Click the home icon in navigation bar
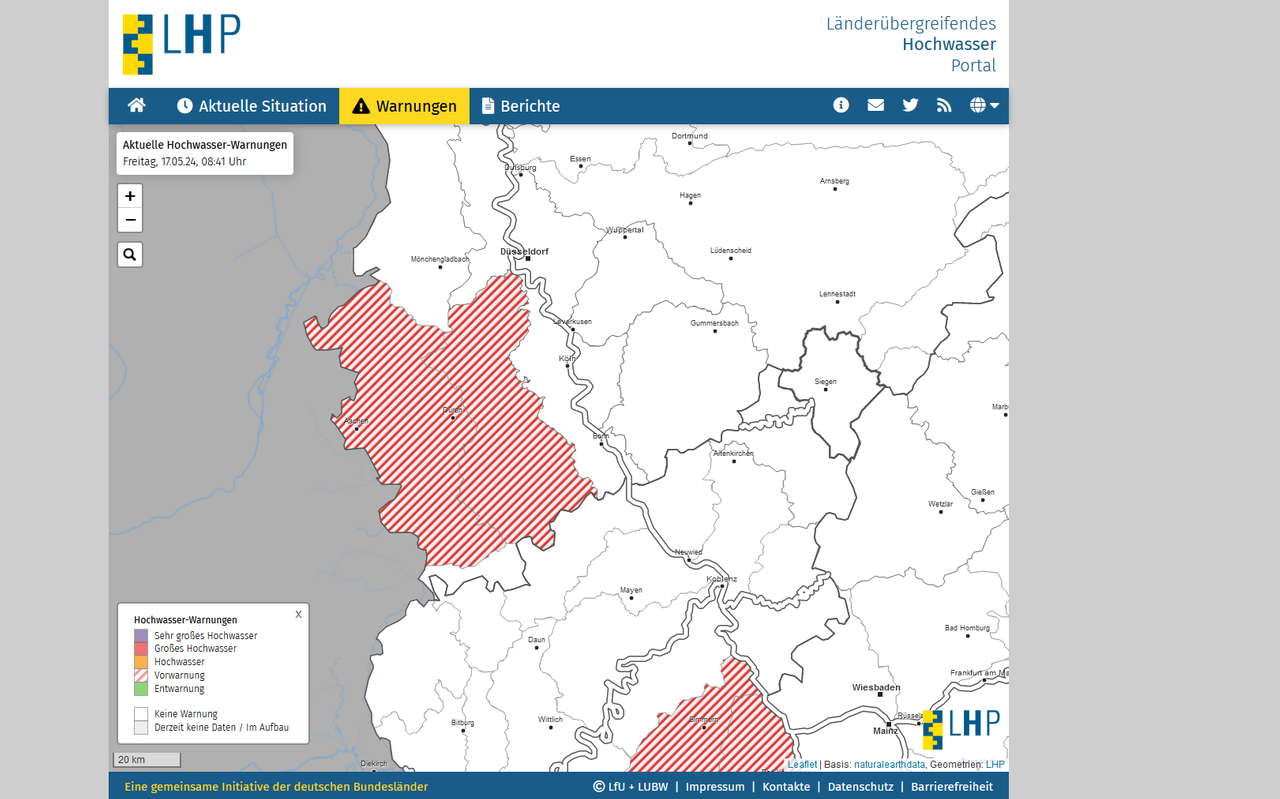The image size is (1280, 799). [137, 106]
